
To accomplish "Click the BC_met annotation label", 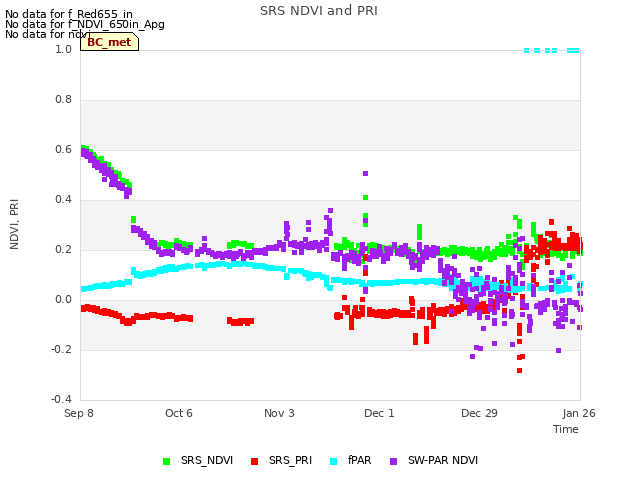I will coord(109,42).
